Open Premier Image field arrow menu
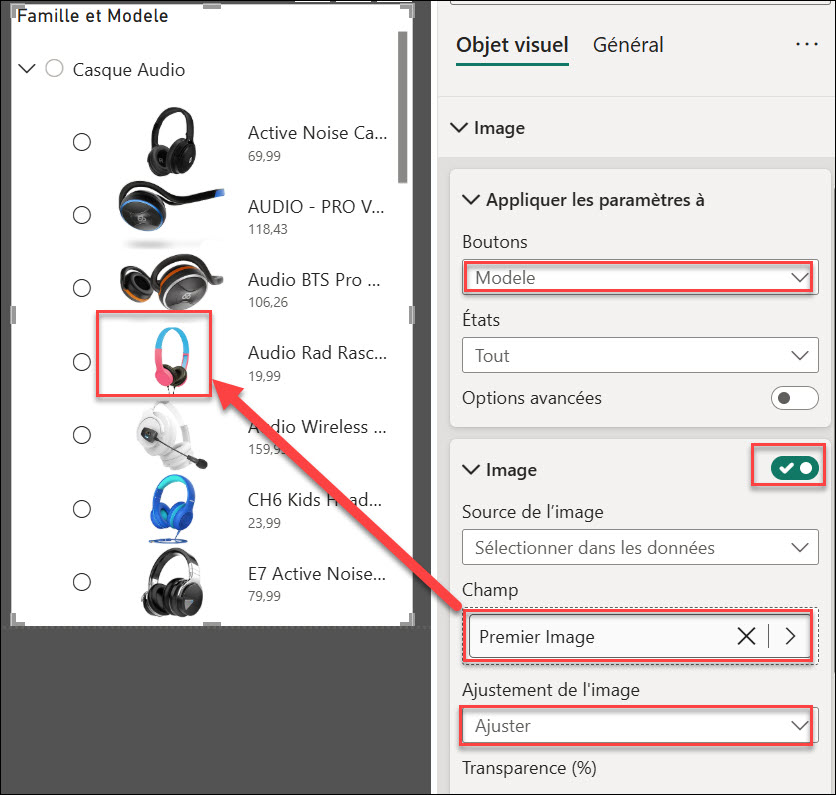This screenshot has height=795, width=836. point(791,637)
